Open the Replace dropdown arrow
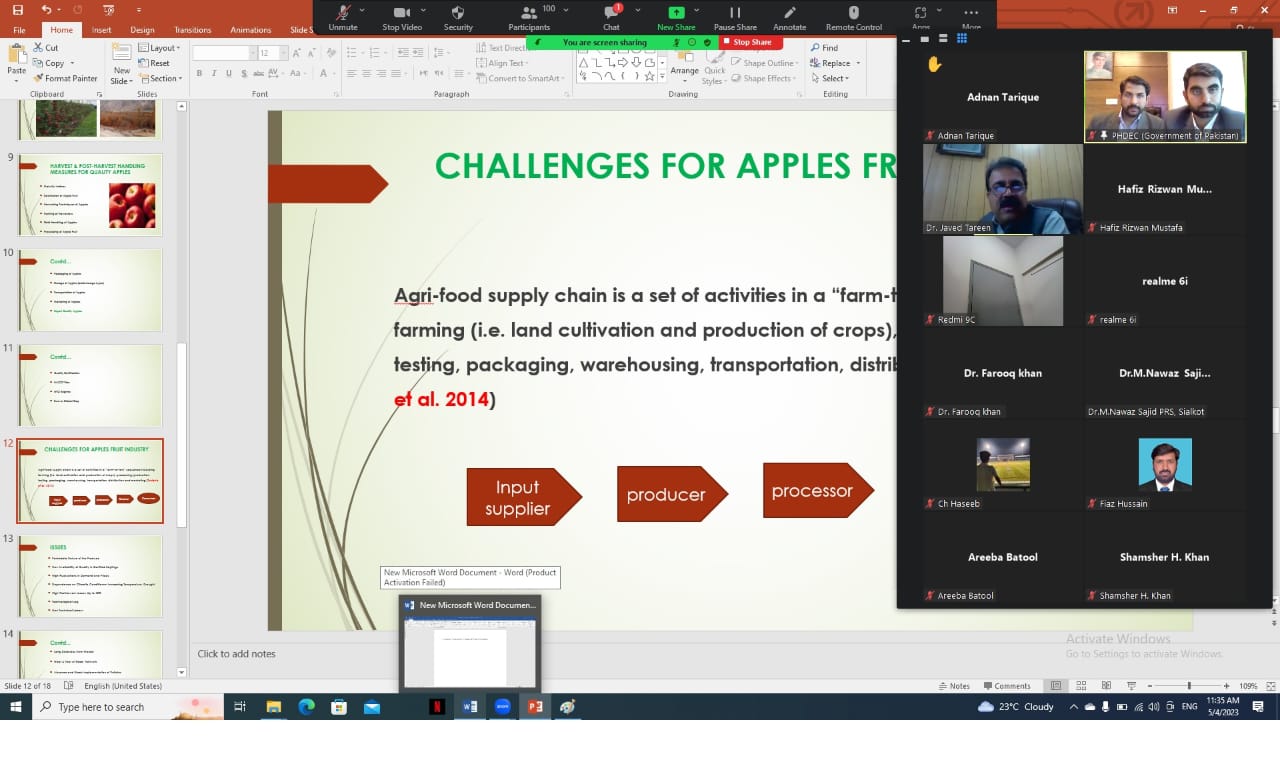 click(x=858, y=63)
